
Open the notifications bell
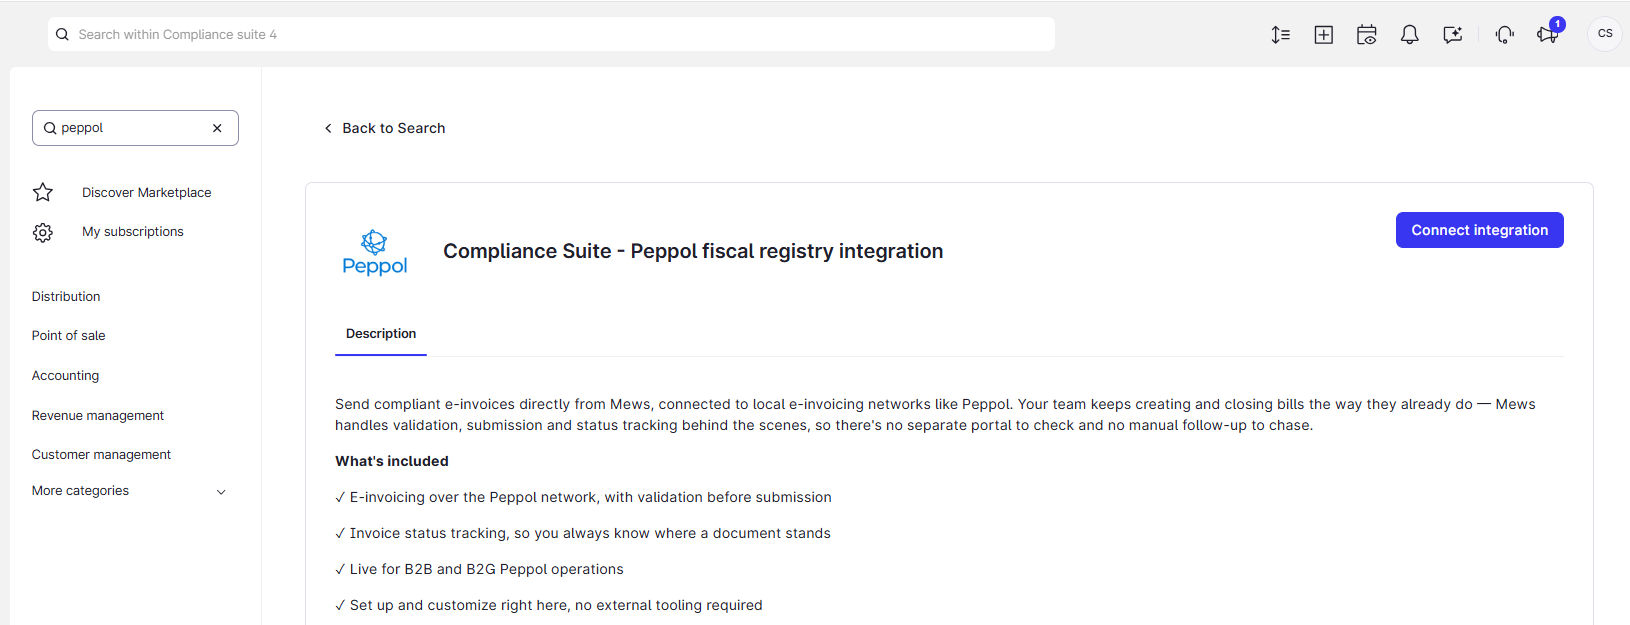[x=1410, y=35]
